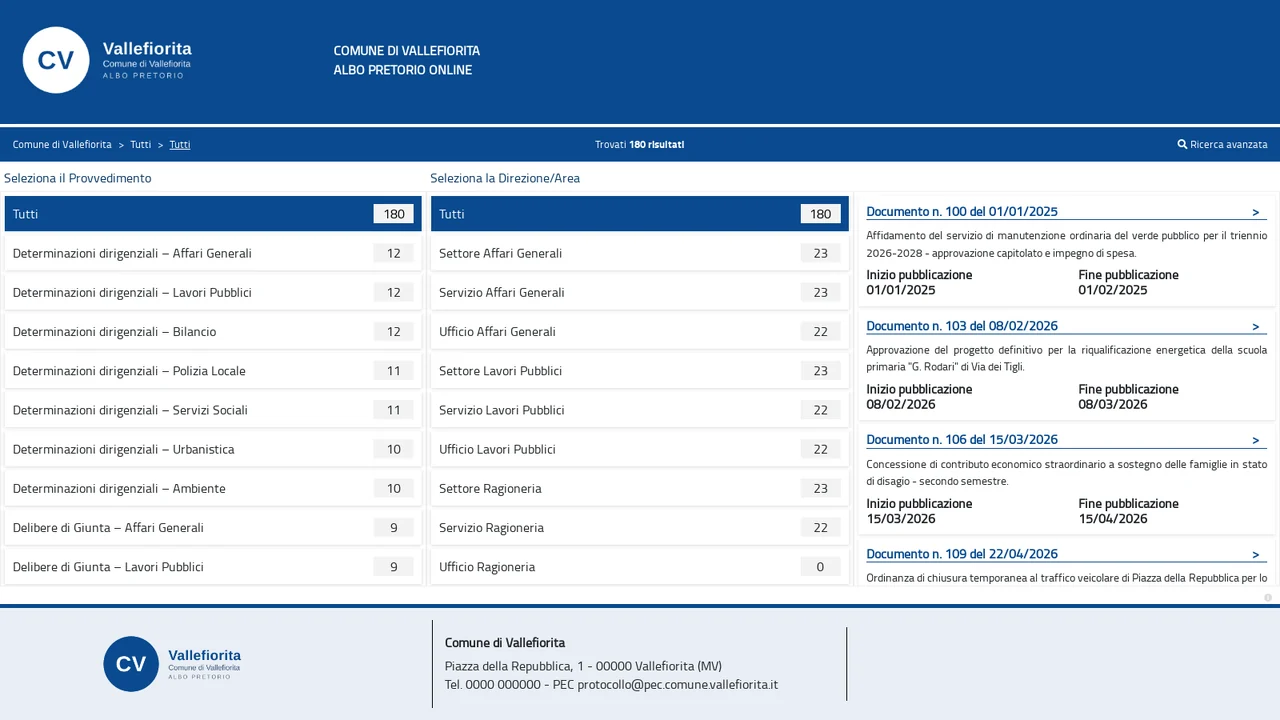Expand arrow for Documento n. 100
This screenshot has width=1280, height=720.
click(1256, 212)
